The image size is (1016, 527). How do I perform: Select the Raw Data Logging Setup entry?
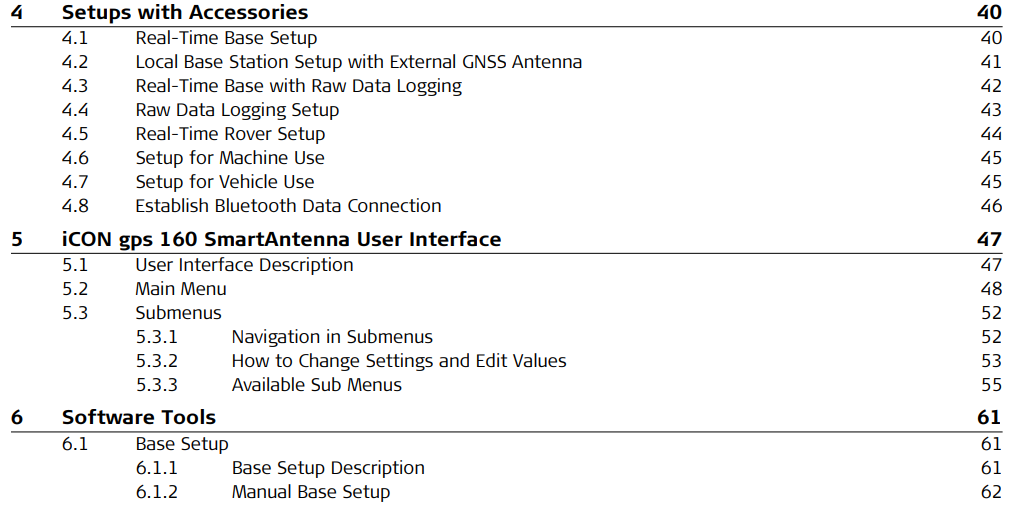(237, 110)
